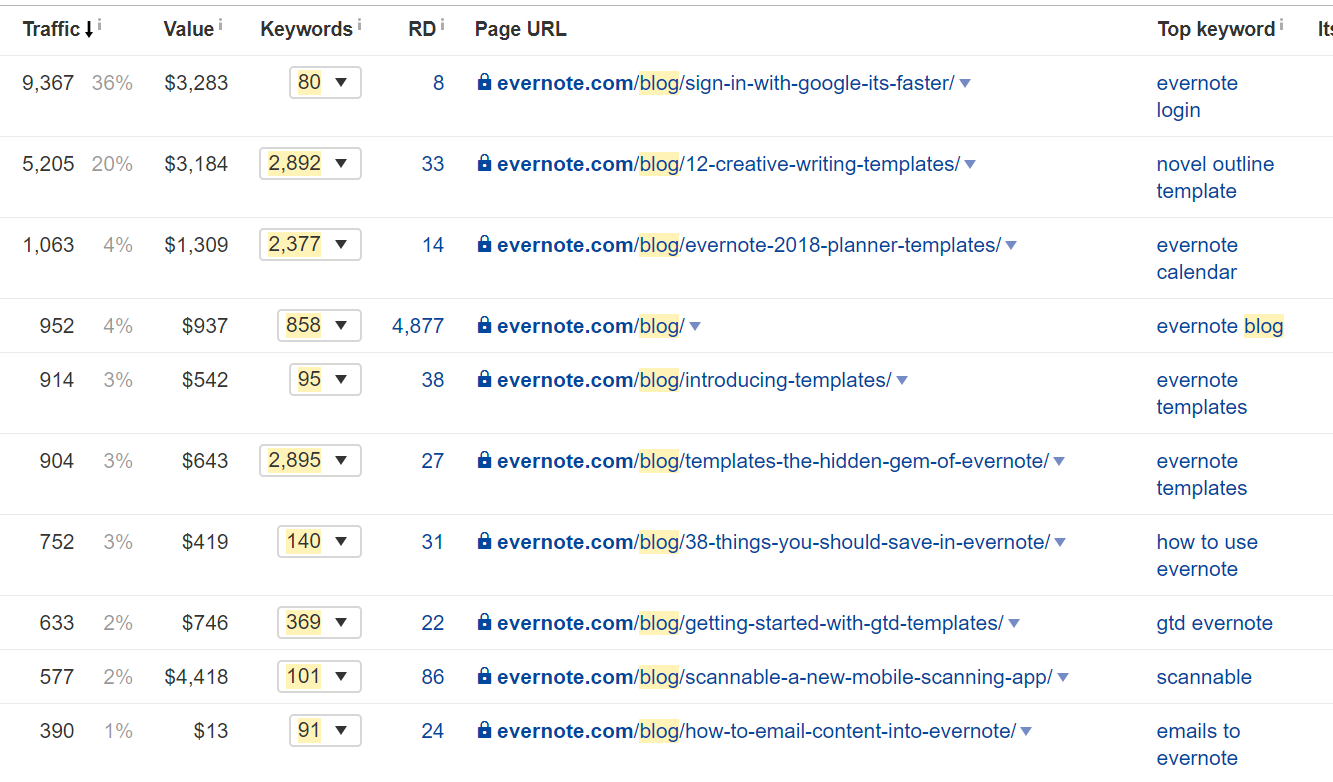Click the lock icon for how-to-email-content URL

click(484, 730)
